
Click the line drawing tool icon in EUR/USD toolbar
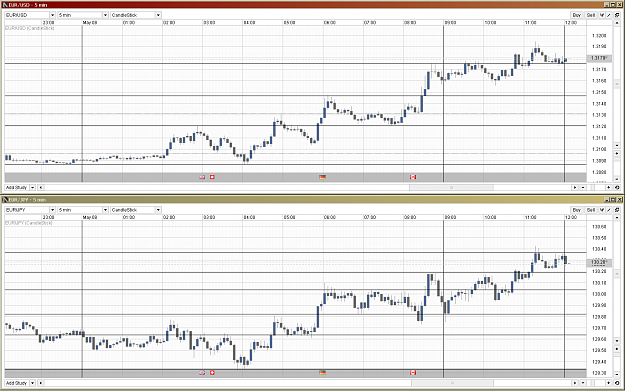pyautogui.click(x=609, y=15)
